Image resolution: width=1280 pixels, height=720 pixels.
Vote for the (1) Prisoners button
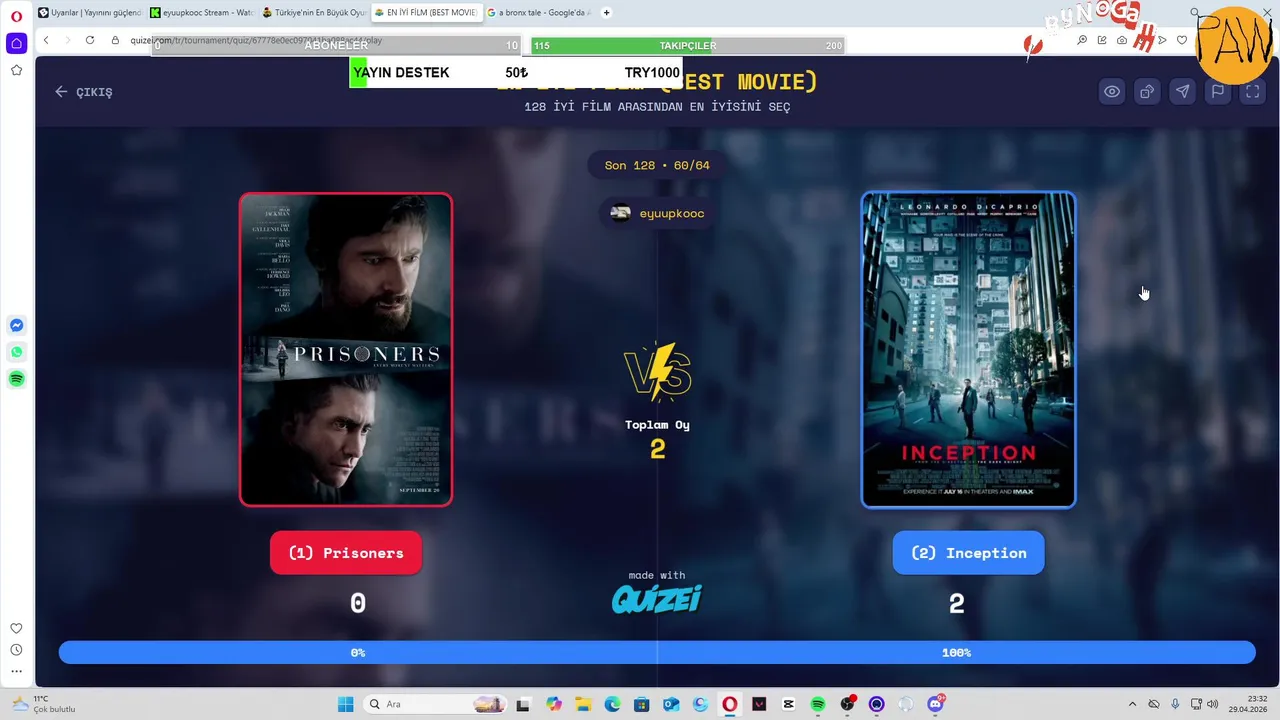tap(346, 553)
